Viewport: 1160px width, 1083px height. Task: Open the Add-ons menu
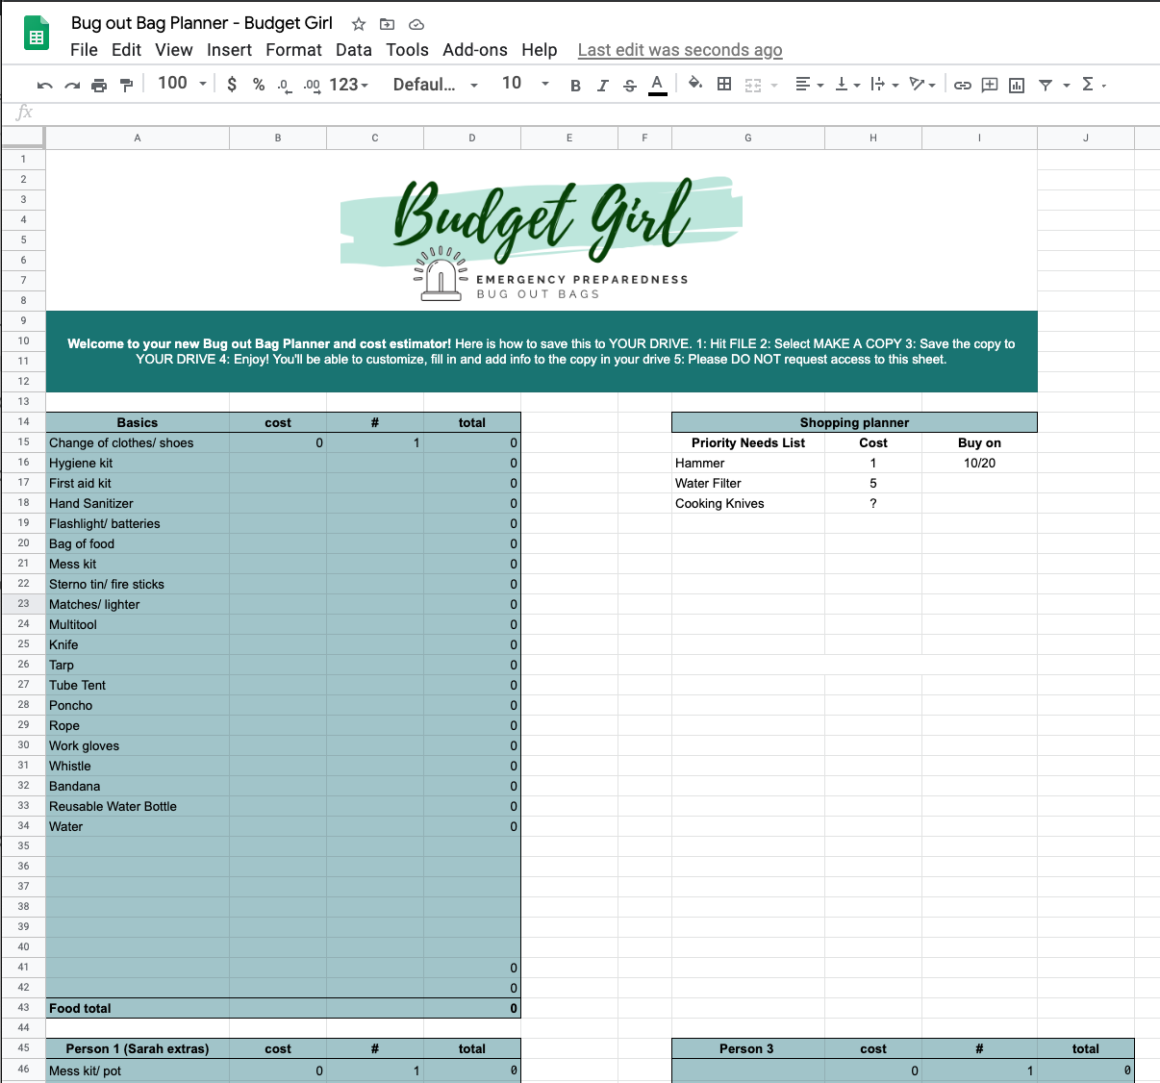(475, 50)
